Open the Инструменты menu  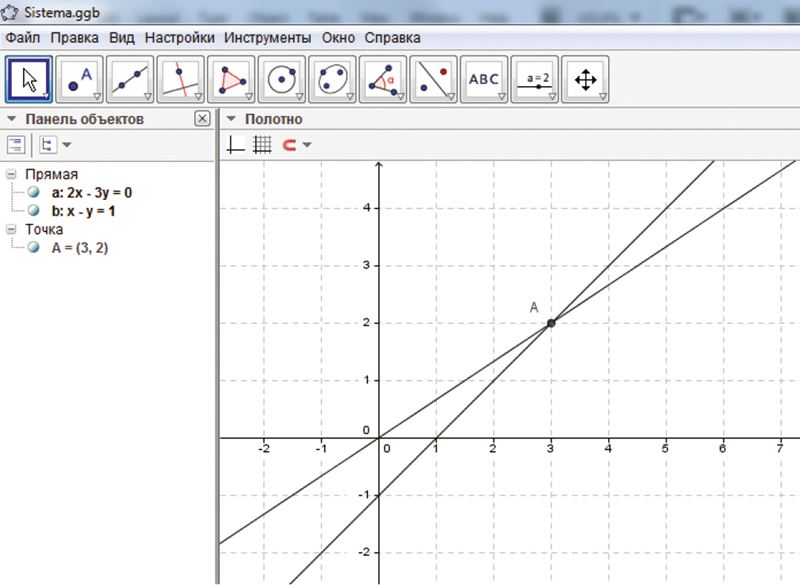point(267,38)
